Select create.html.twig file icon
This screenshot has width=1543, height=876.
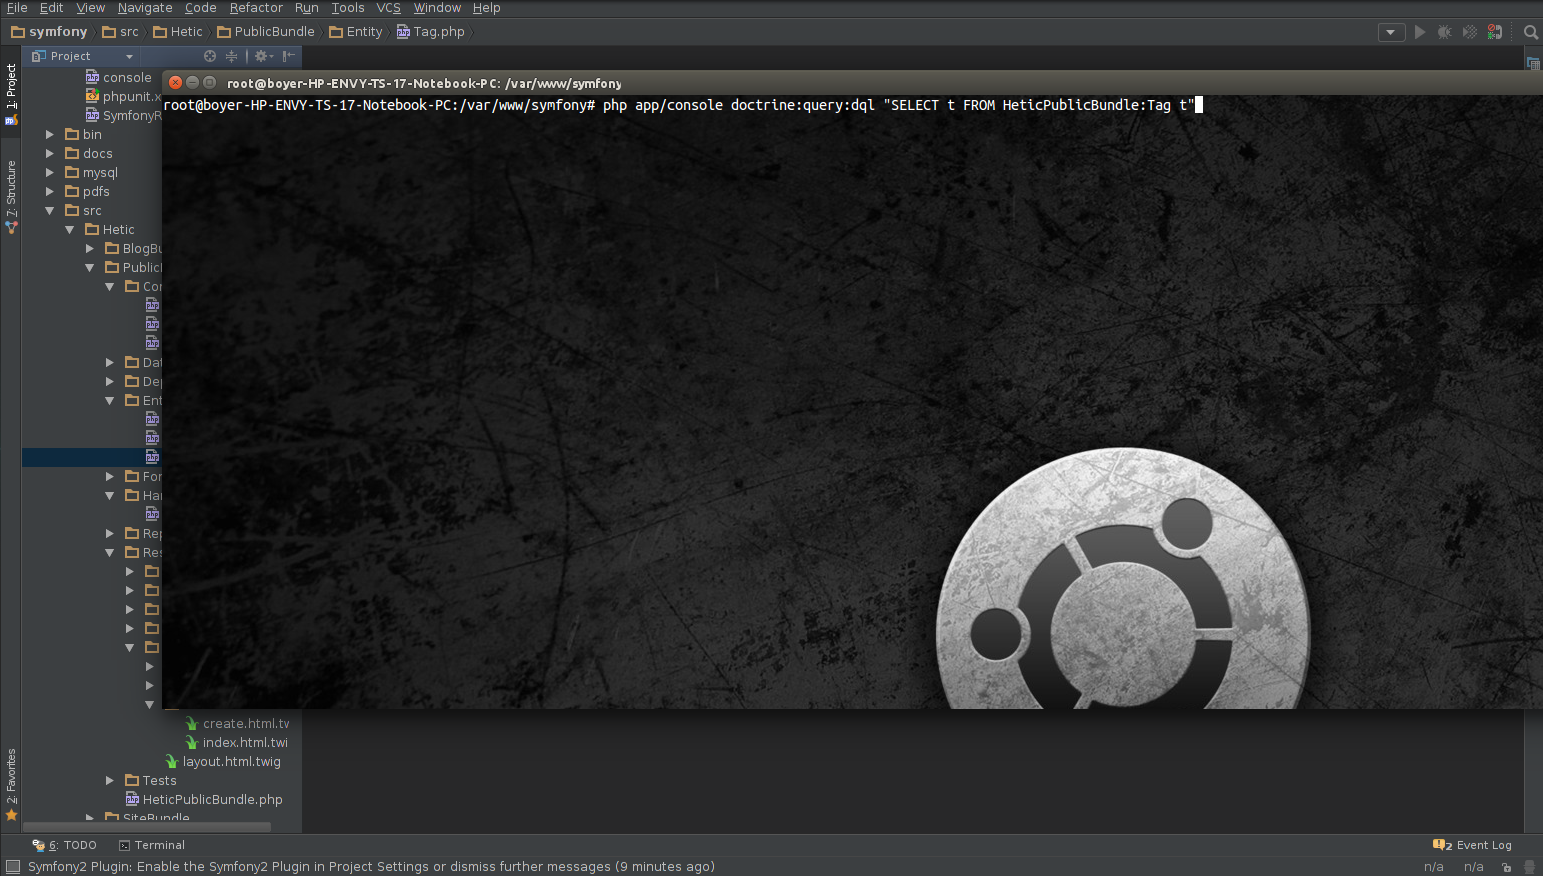[x=192, y=723]
